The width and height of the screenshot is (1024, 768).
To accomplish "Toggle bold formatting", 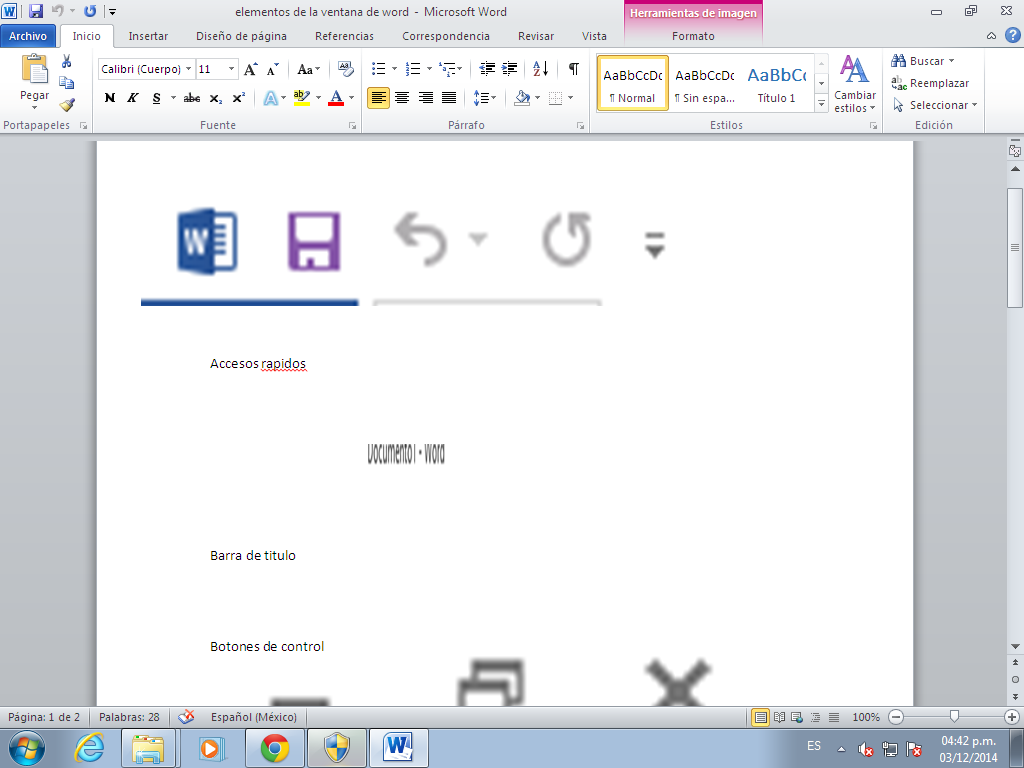I will pyautogui.click(x=110, y=97).
